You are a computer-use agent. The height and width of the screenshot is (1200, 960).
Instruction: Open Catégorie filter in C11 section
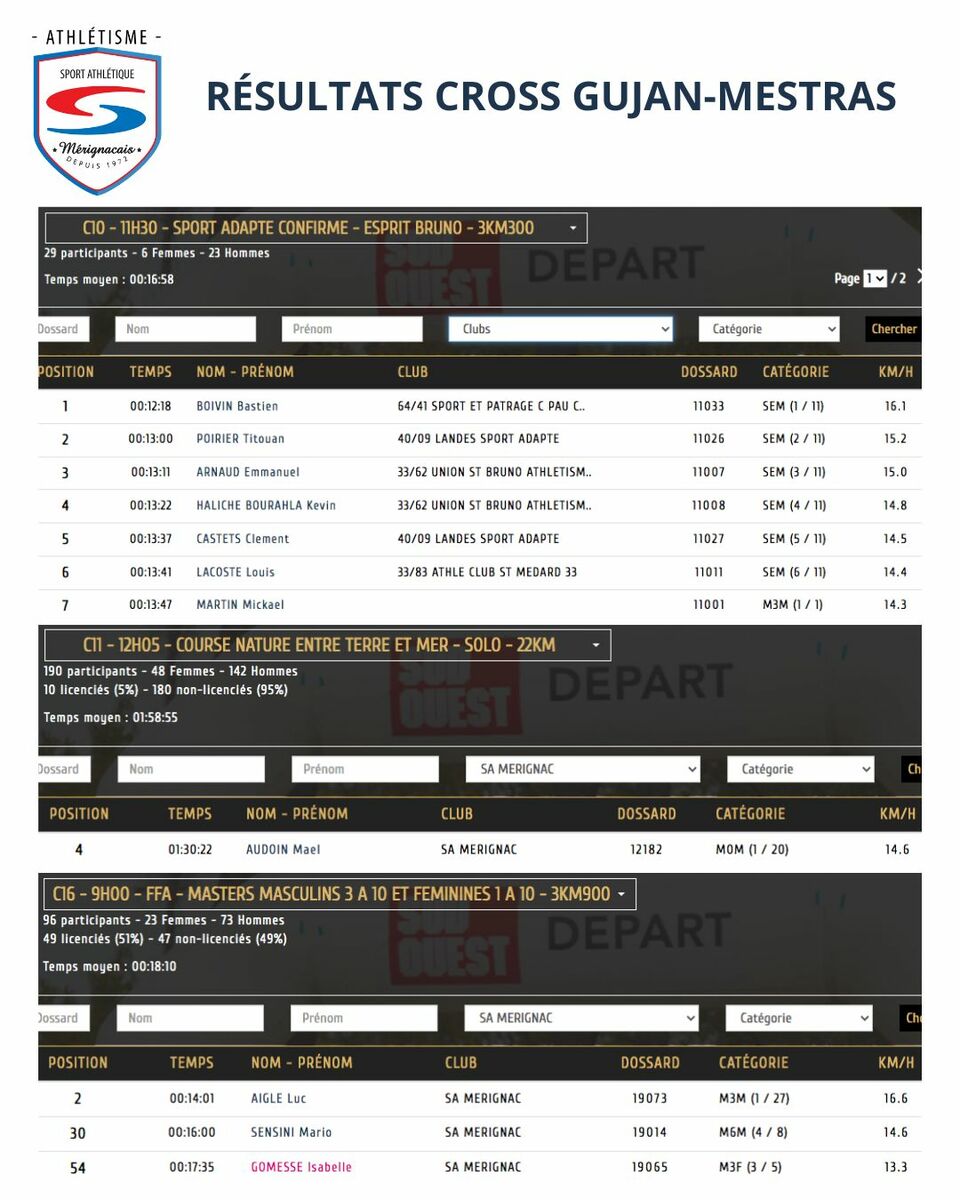800,769
